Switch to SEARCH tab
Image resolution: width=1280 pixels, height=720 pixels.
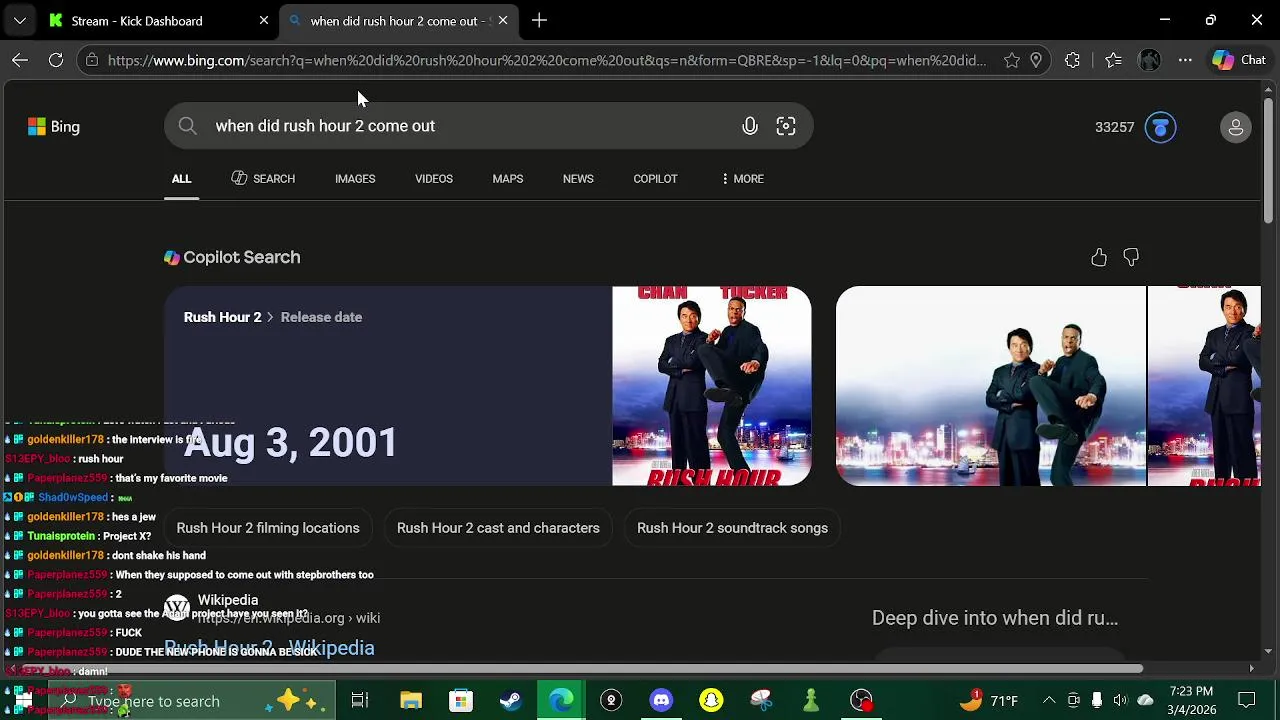[263, 179]
